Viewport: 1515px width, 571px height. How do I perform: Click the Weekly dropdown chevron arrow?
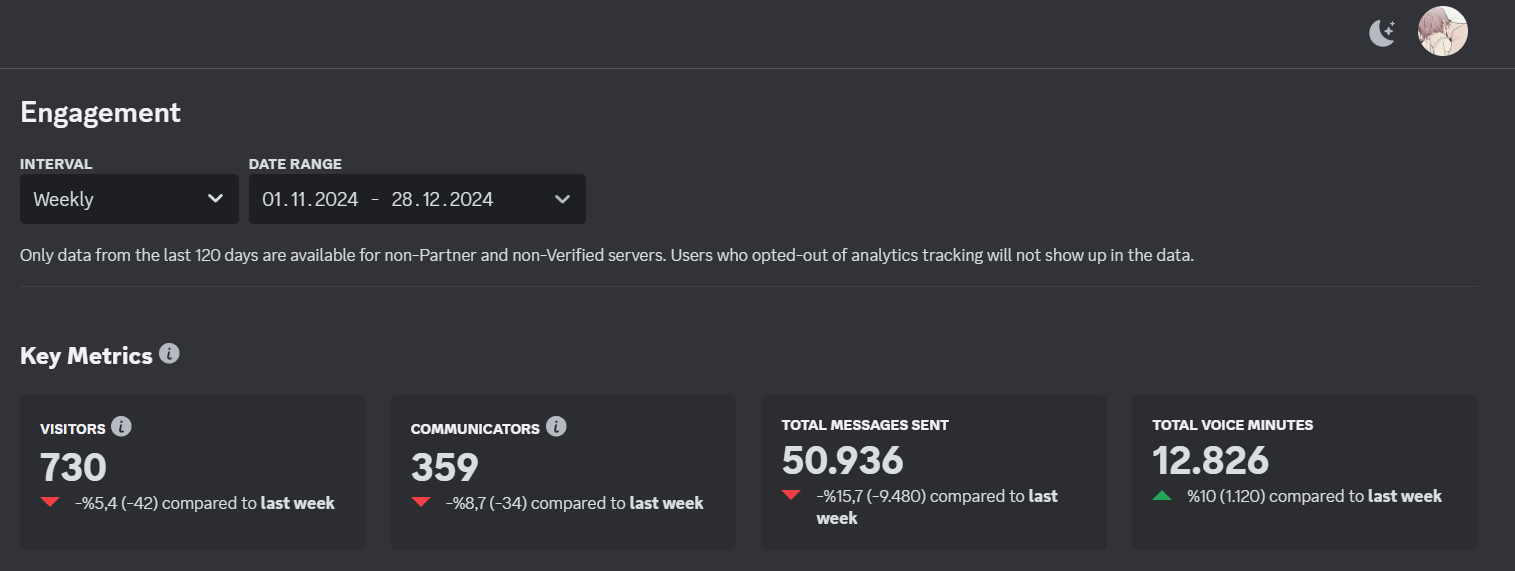click(x=215, y=199)
